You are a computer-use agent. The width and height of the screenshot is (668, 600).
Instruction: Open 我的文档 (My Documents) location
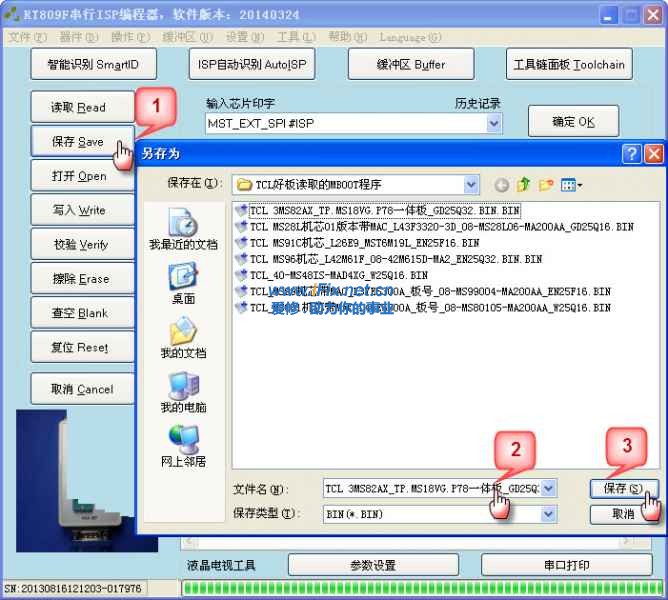[x=183, y=338]
